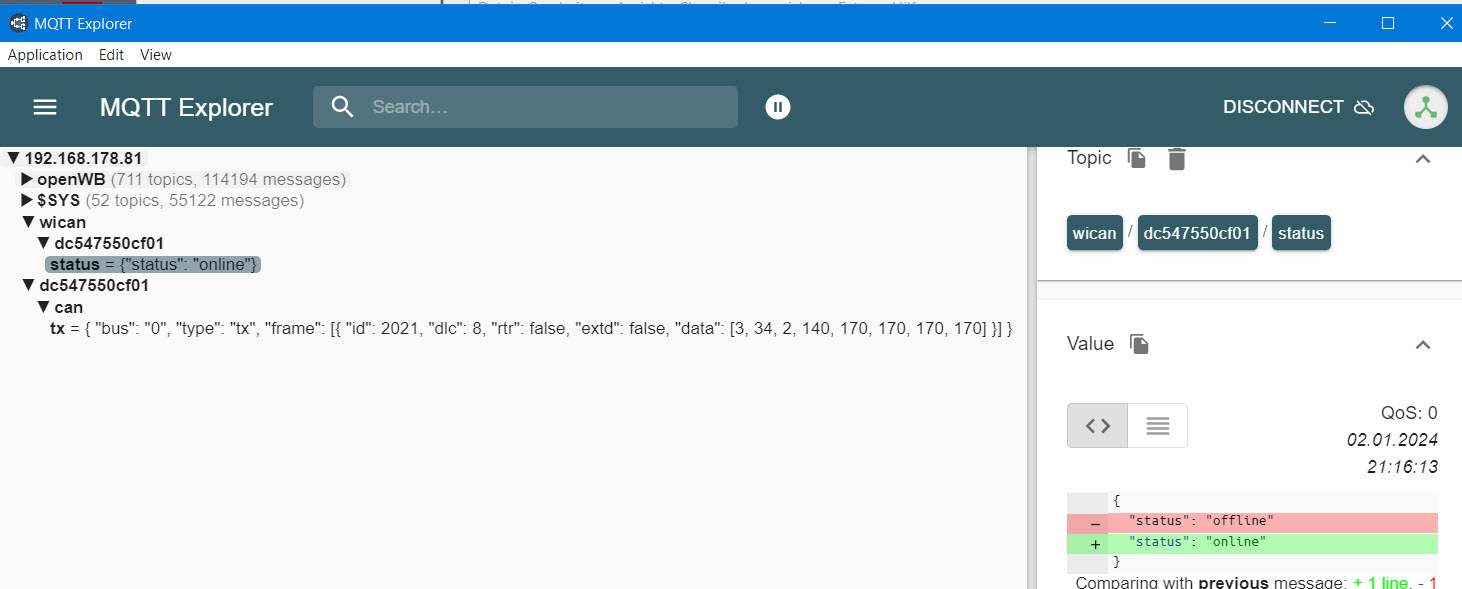The width and height of the screenshot is (1462, 589).
Task: Open the hamburger navigation menu
Action: point(45,107)
